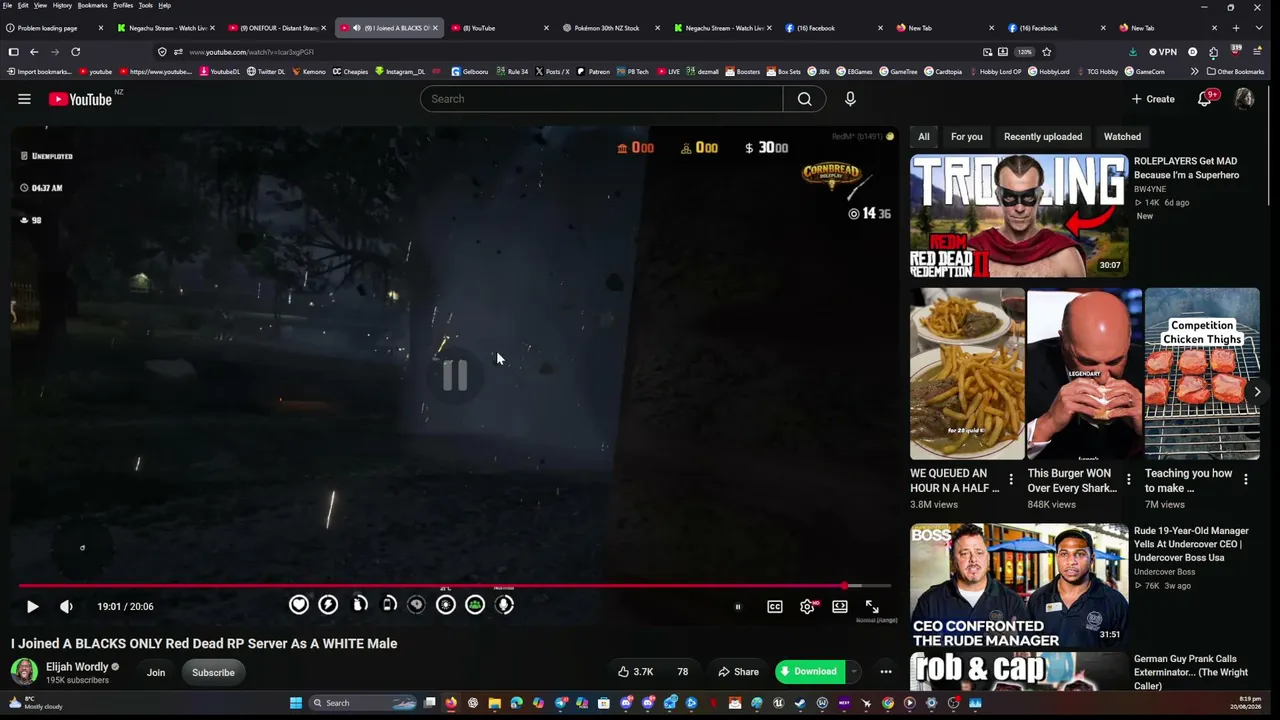Reload the page in the browser
The image size is (1280, 720).
tap(75, 52)
